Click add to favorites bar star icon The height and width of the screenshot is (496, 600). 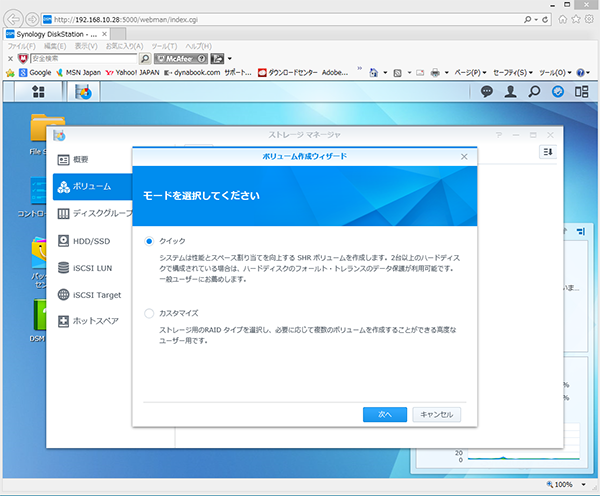pos(10,72)
